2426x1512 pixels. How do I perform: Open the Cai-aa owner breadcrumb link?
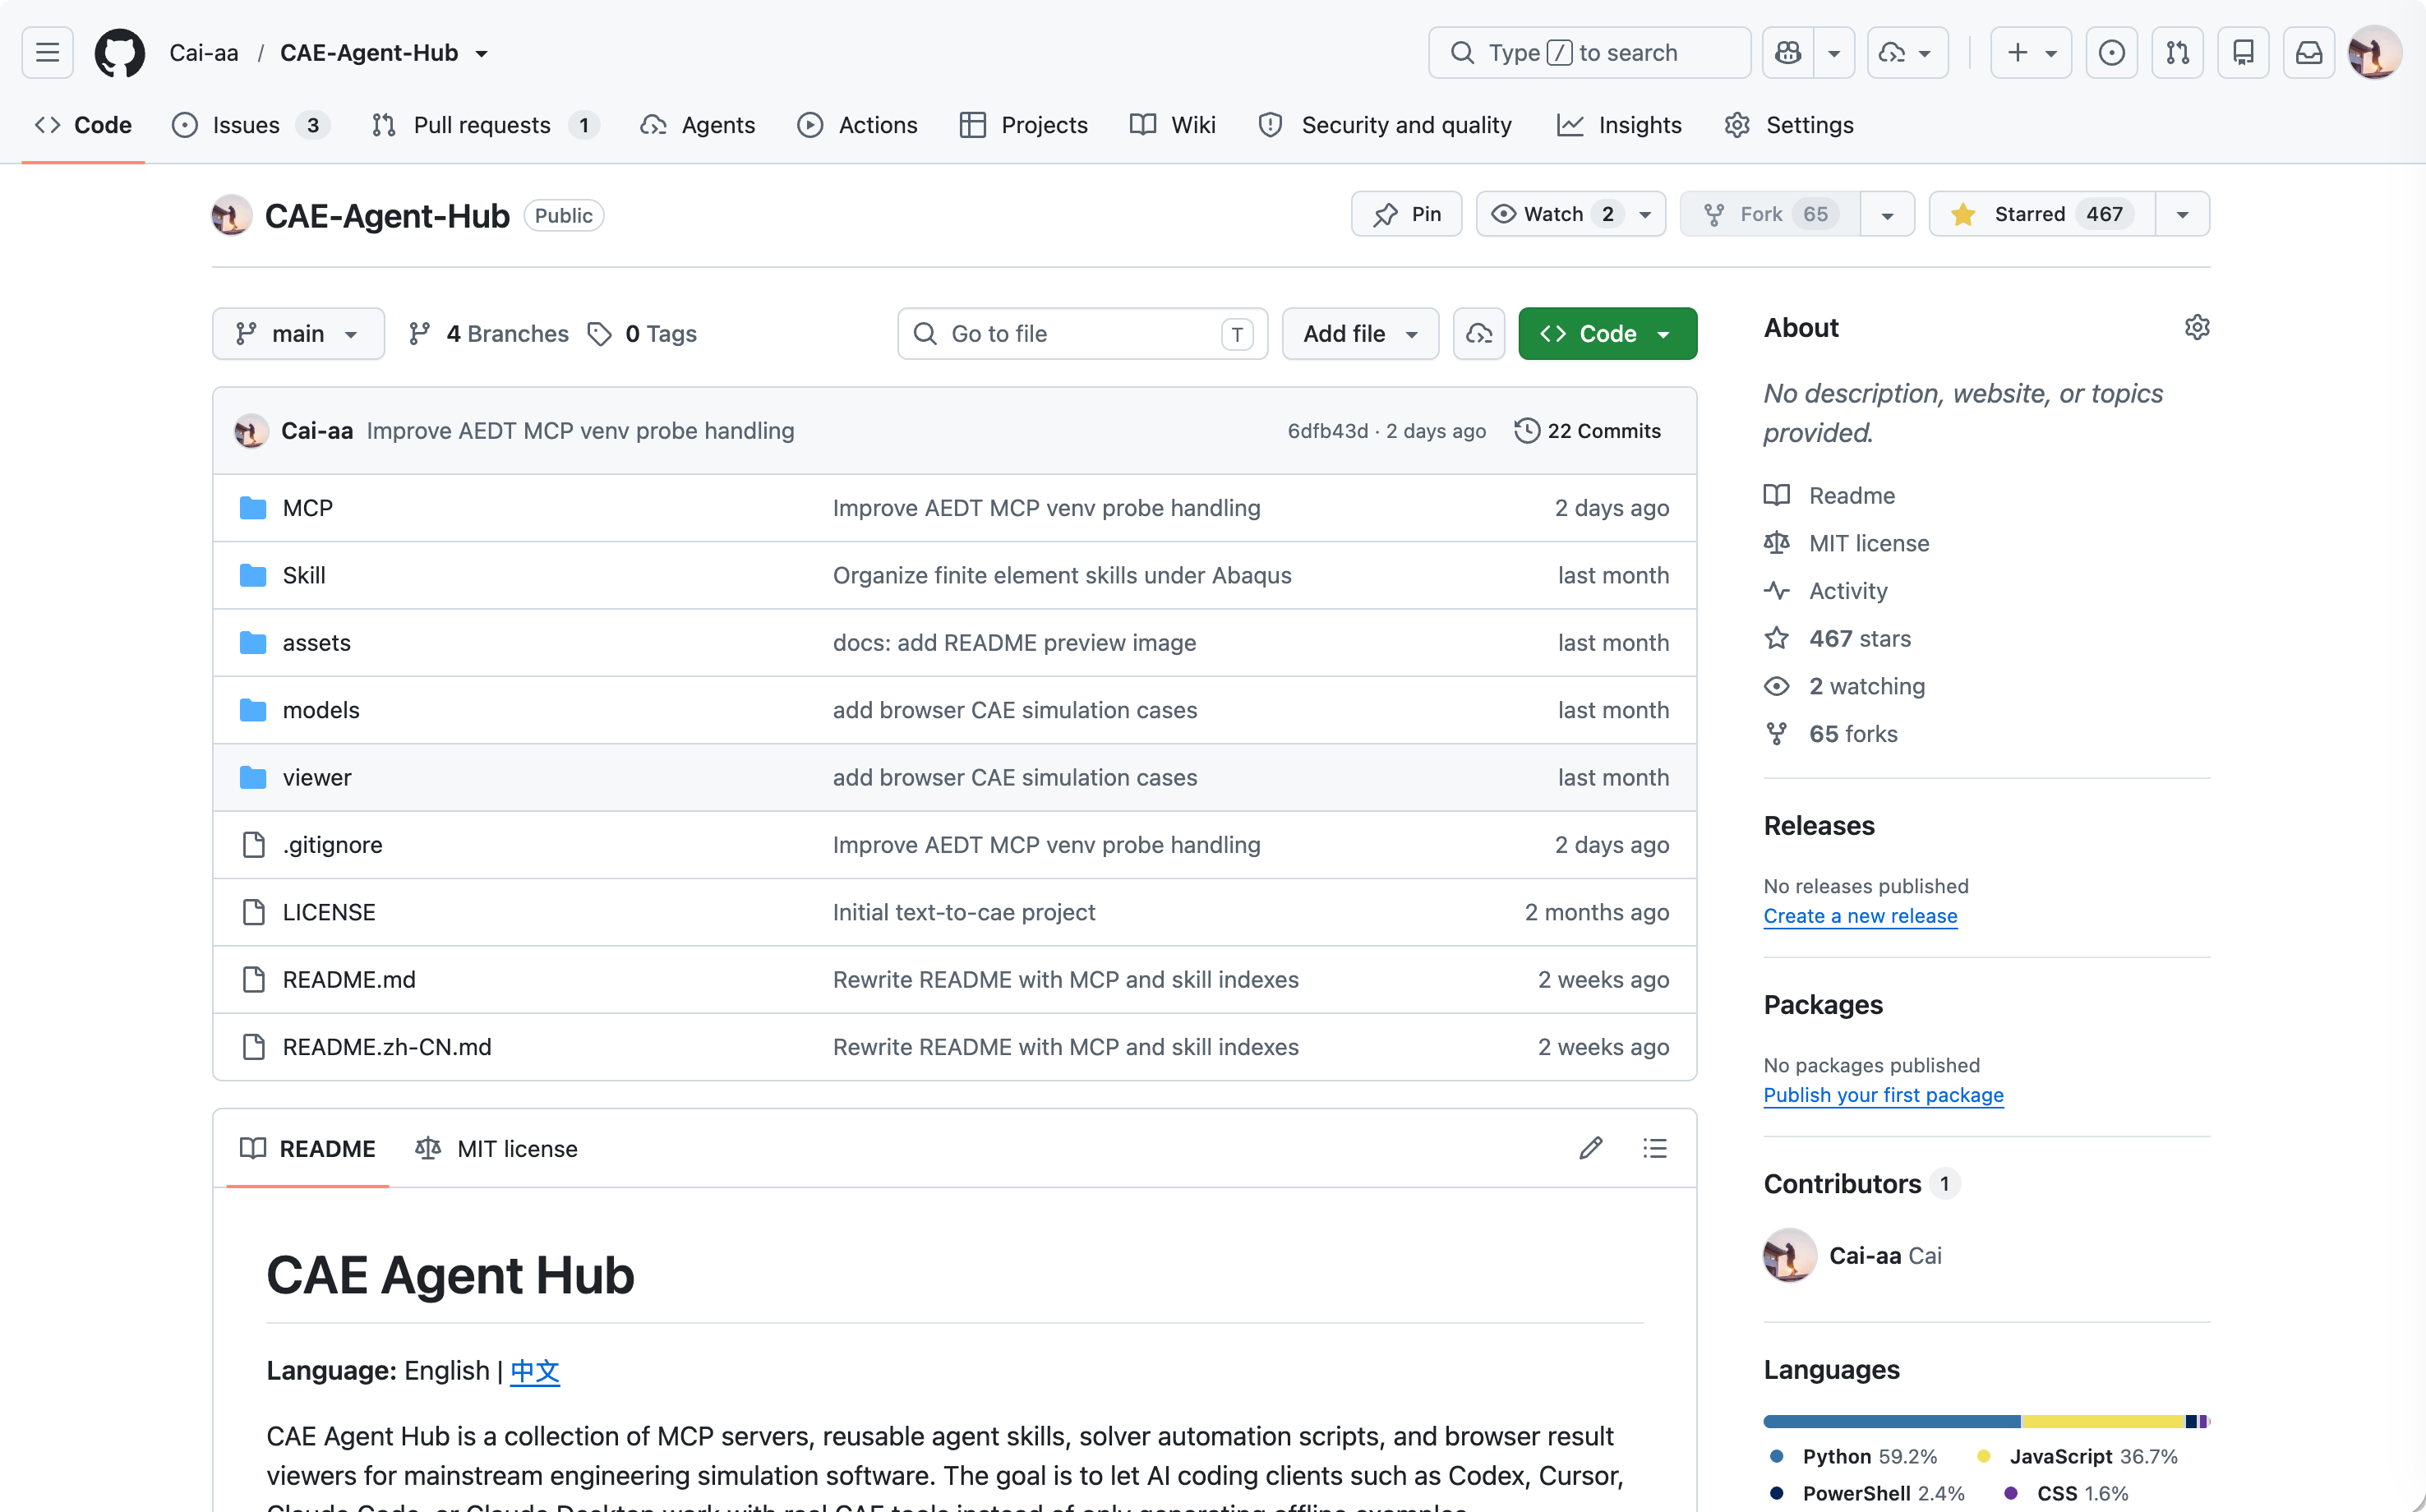click(x=204, y=52)
